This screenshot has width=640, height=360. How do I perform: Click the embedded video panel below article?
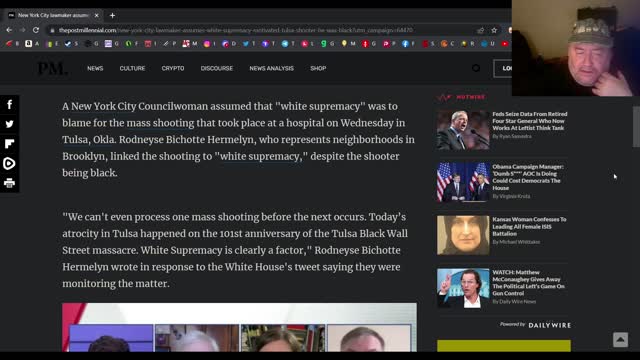click(240, 327)
